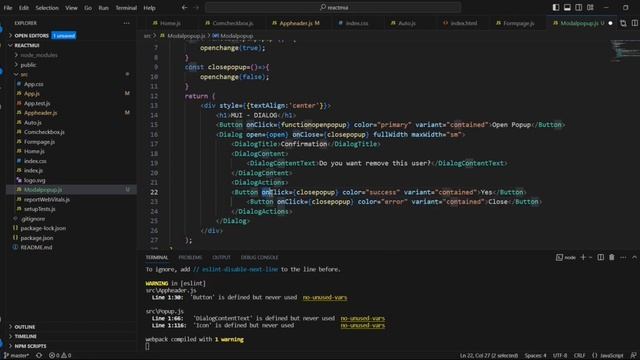Open the Edit menu

pyautogui.click(x=24, y=7)
